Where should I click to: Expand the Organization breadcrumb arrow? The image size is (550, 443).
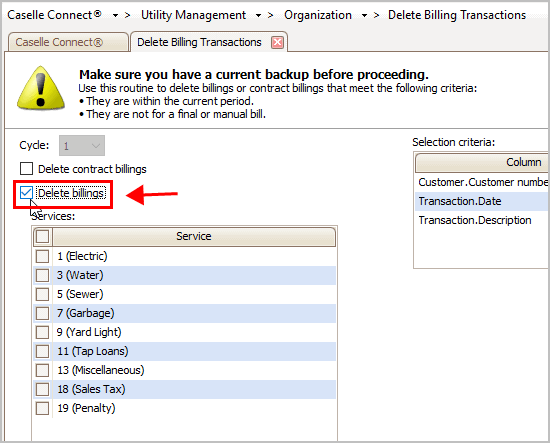tap(364, 15)
